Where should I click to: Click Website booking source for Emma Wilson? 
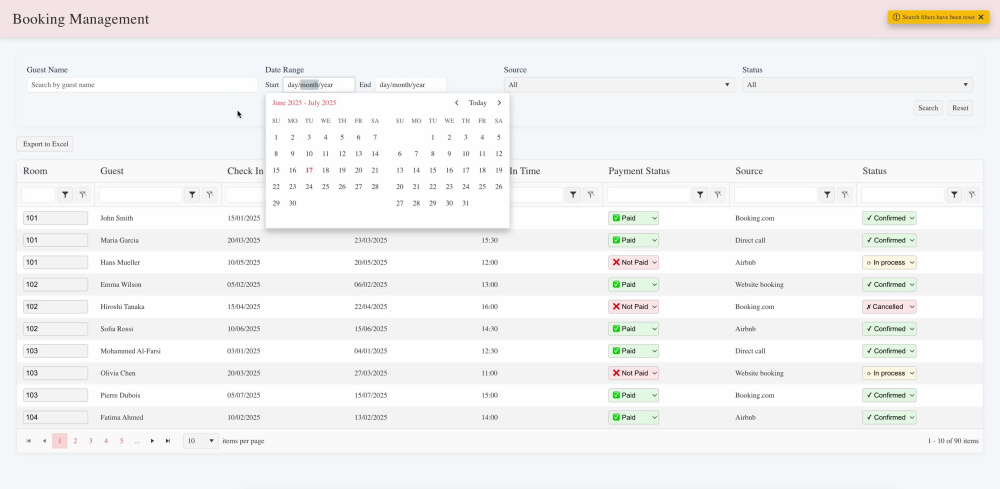point(760,284)
